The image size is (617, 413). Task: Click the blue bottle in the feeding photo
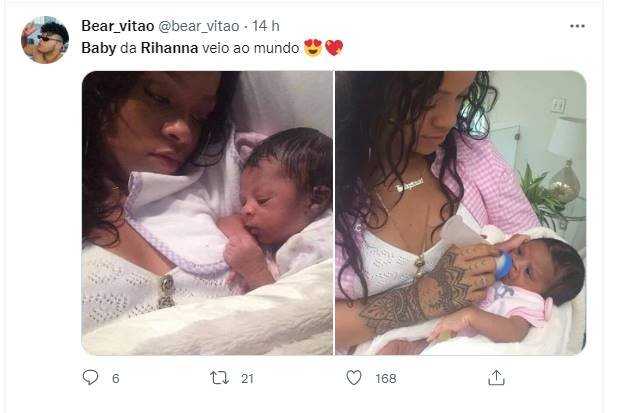pos(503,262)
